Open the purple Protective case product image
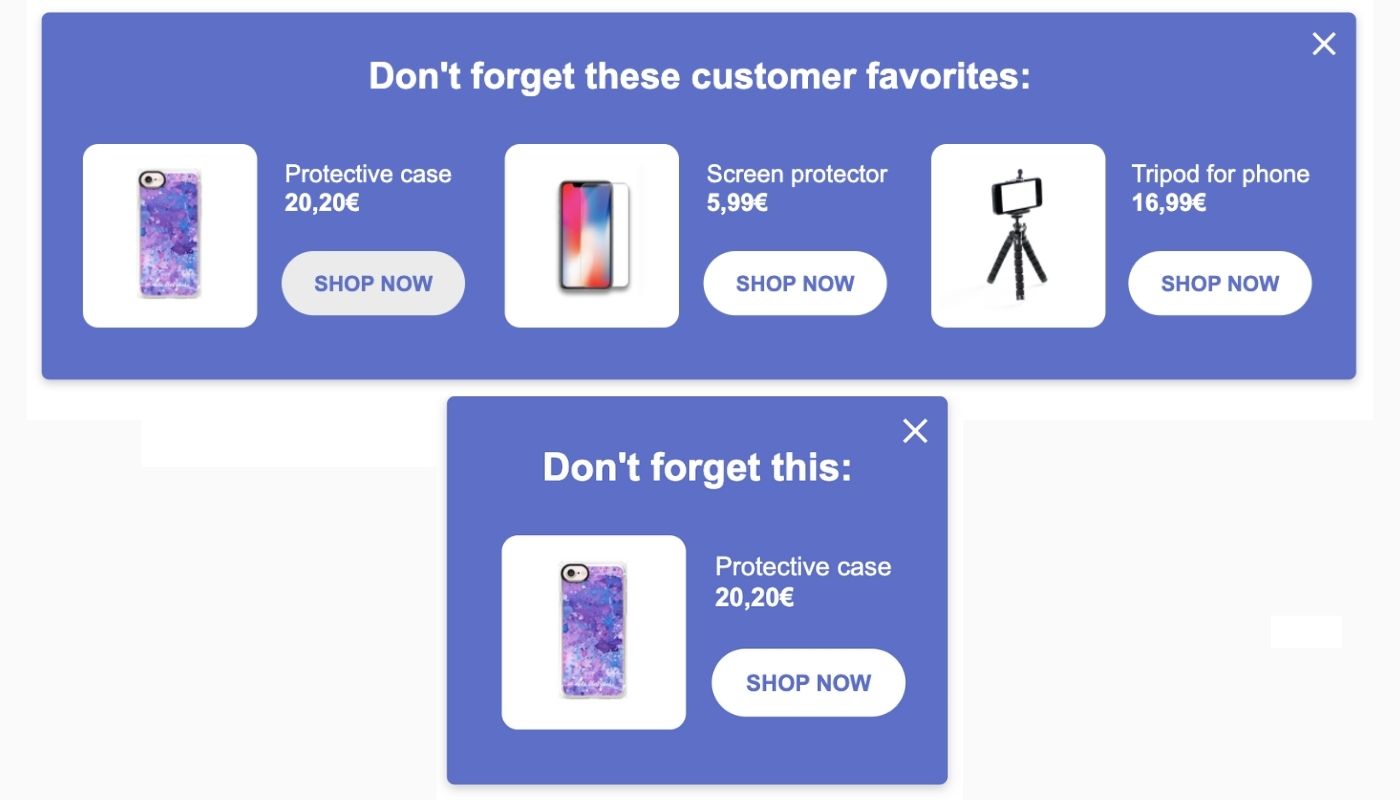The width and height of the screenshot is (1400, 800). click(170, 234)
